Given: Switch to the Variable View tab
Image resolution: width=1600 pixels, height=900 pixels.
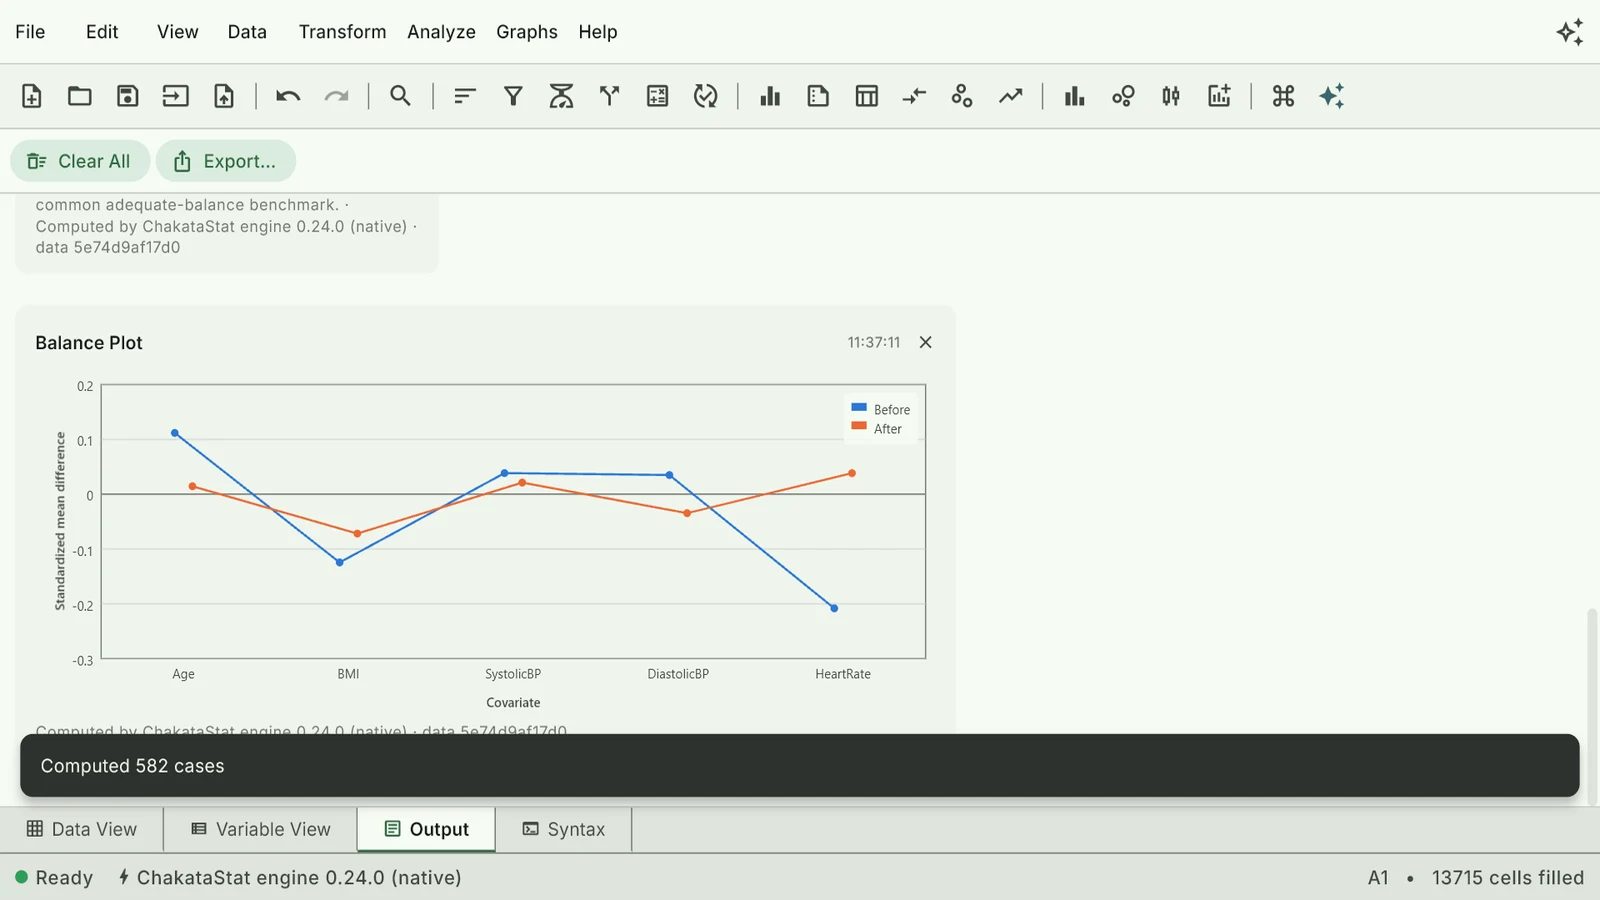Looking at the screenshot, I should pyautogui.click(x=260, y=829).
